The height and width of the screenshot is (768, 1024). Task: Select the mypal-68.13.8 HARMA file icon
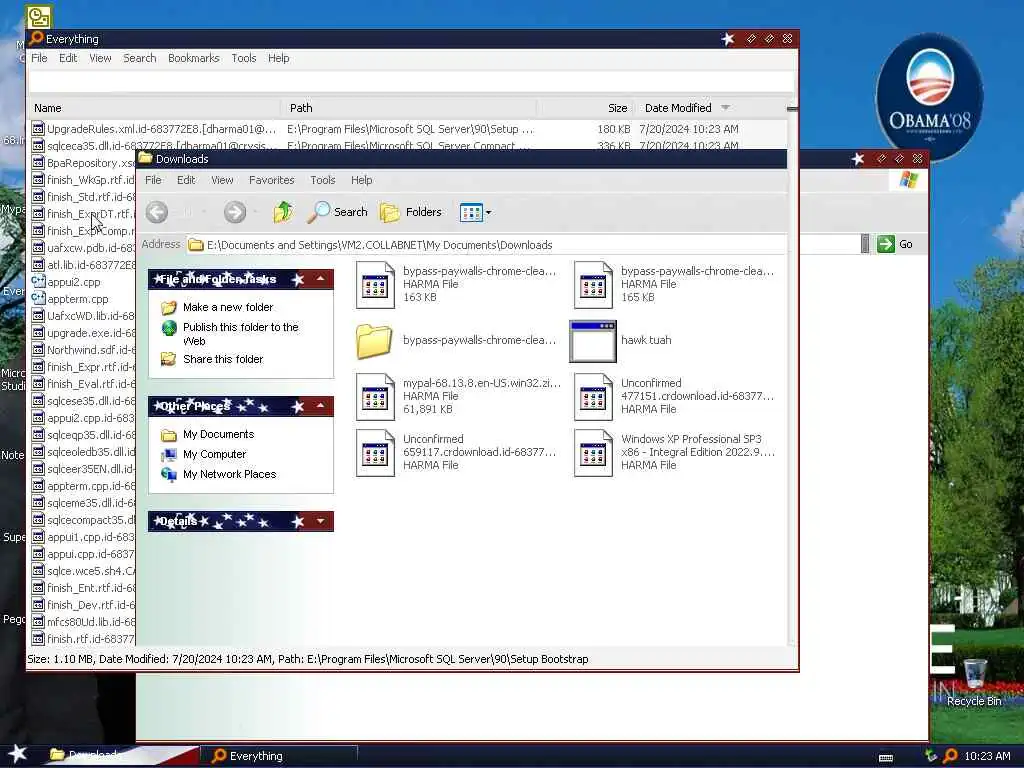coord(375,396)
